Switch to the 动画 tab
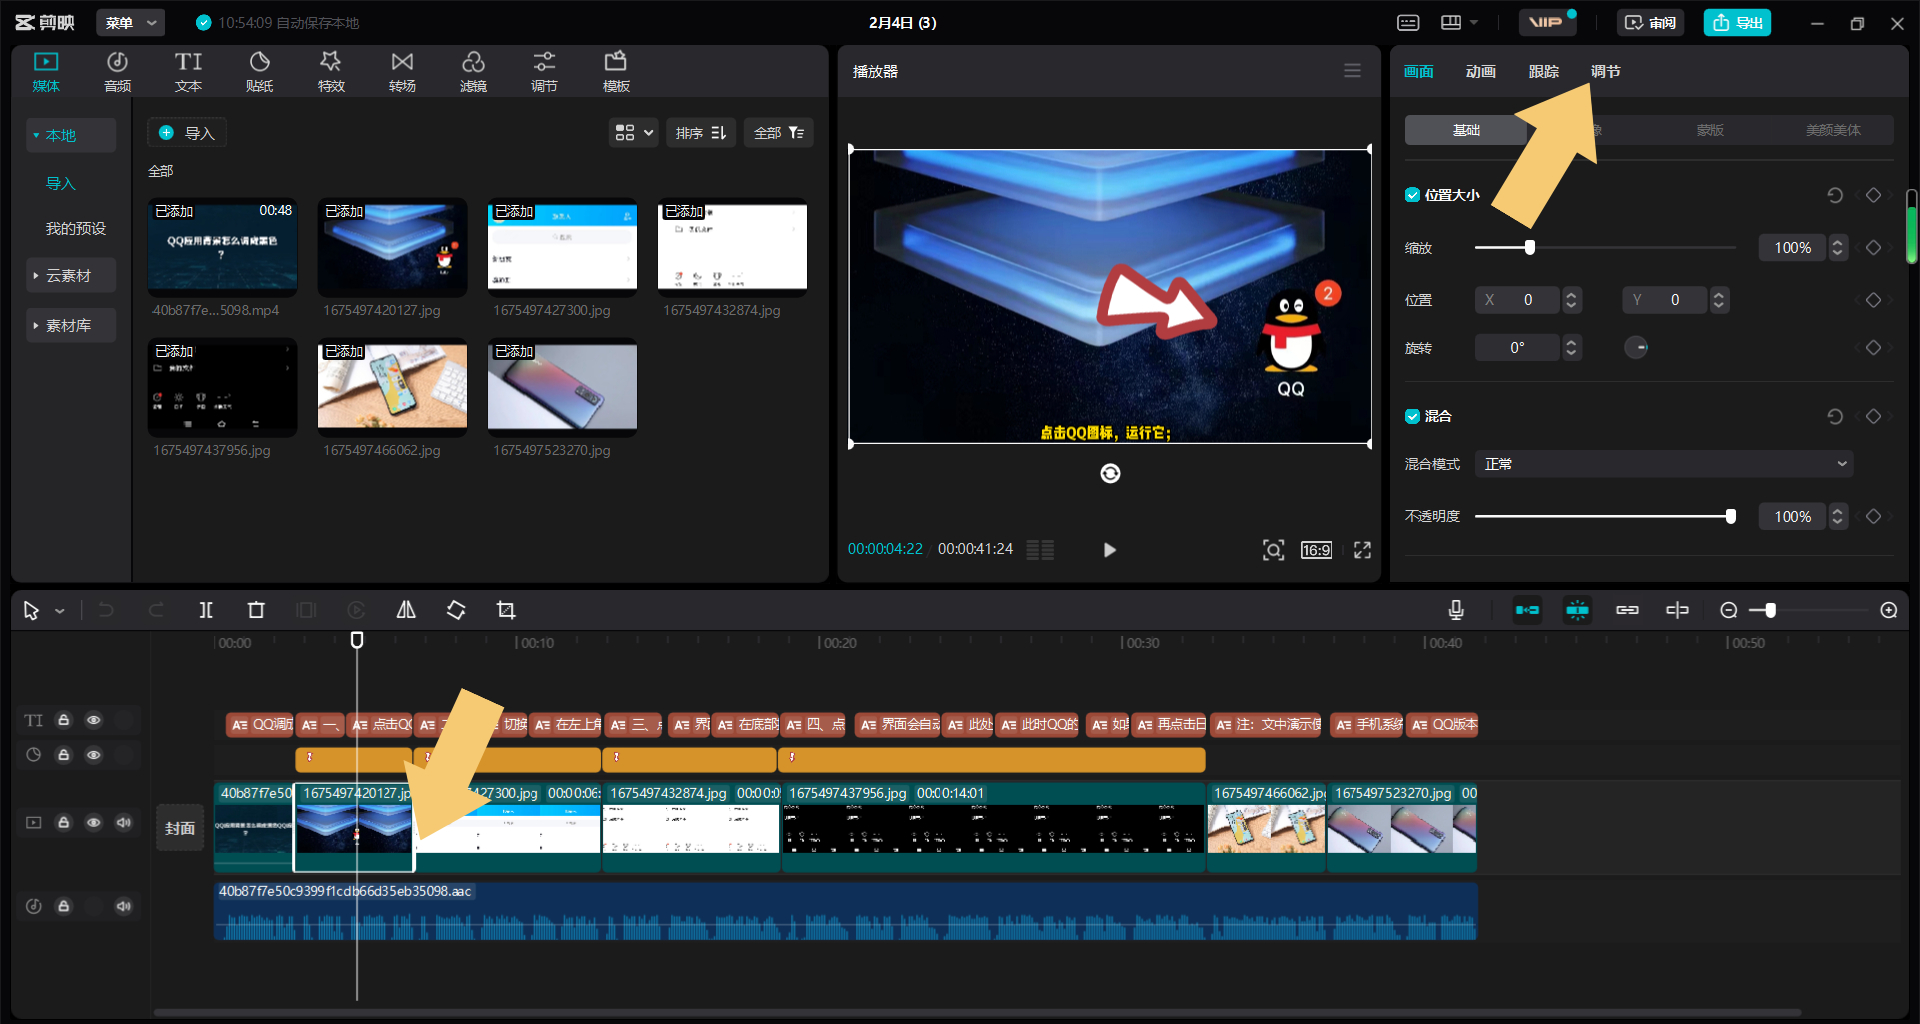This screenshot has width=1920, height=1024. coord(1480,72)
